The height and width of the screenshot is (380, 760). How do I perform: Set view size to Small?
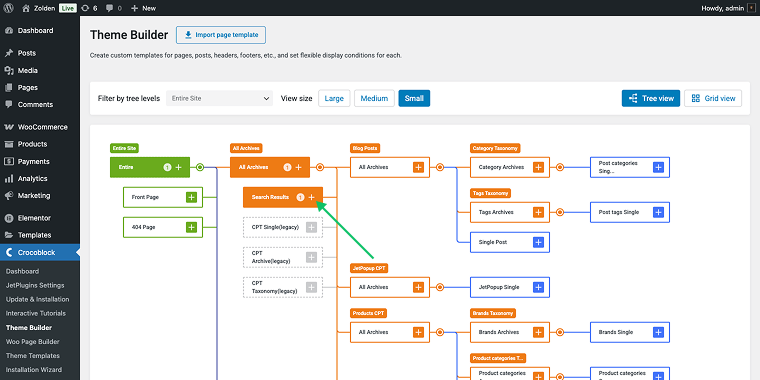414,98
